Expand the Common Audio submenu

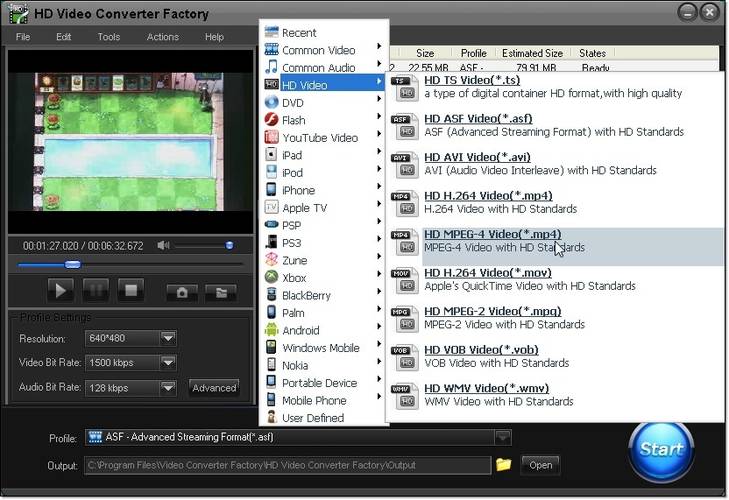324,67
